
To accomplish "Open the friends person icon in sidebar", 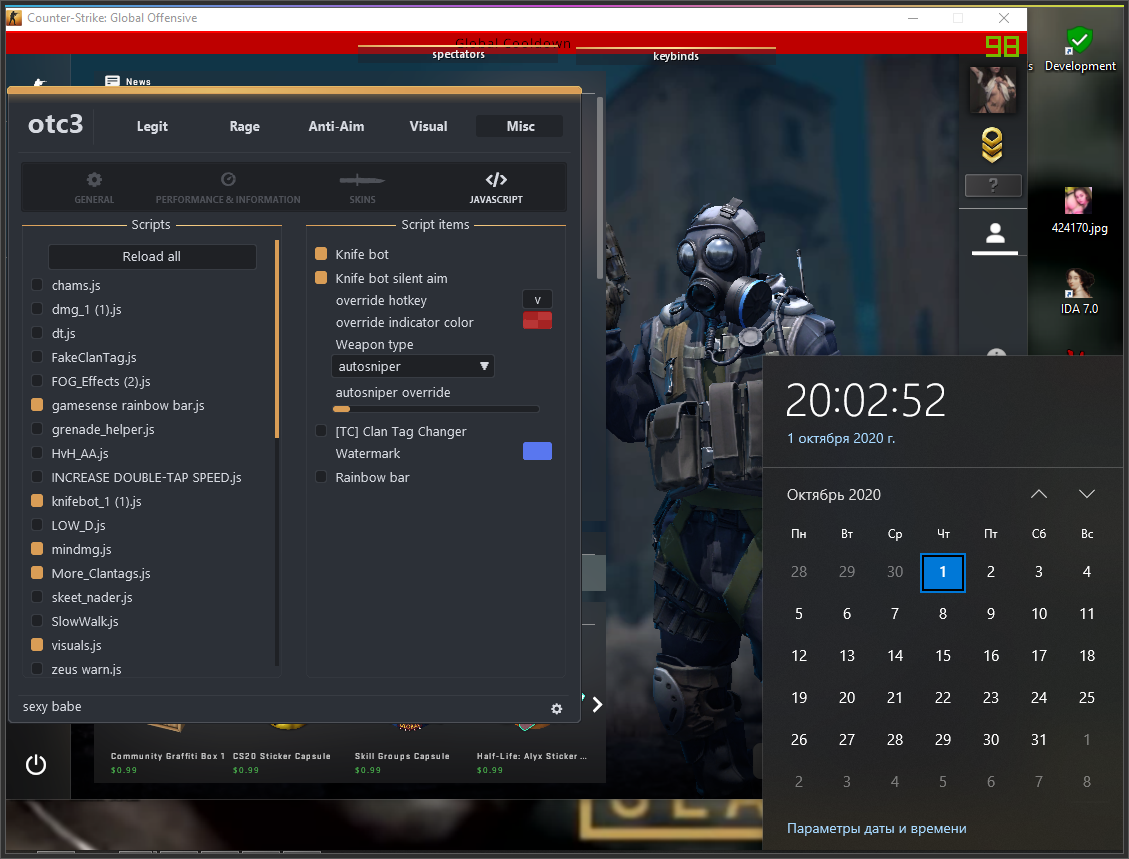I will 995,233.
